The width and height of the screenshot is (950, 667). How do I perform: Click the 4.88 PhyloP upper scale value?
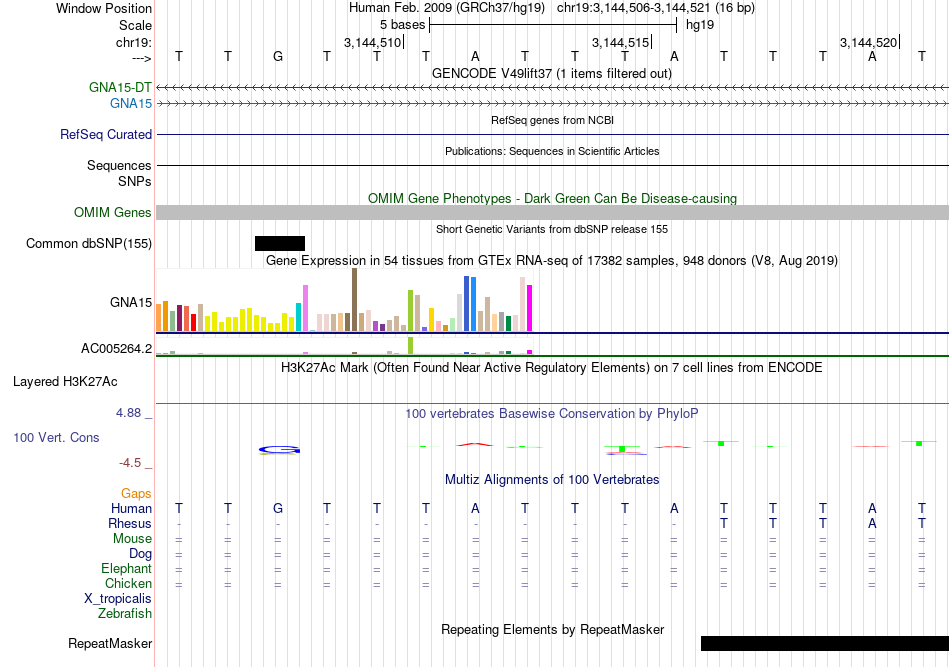[x=128, y=413]
